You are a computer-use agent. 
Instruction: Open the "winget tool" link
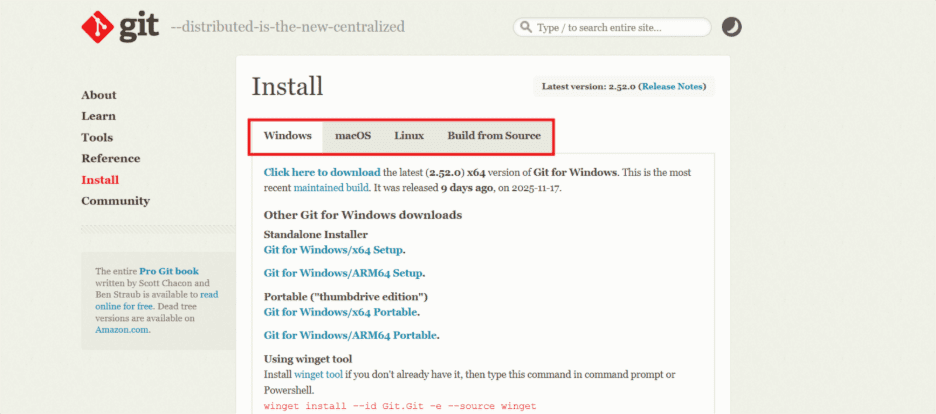tap(318, 375)
